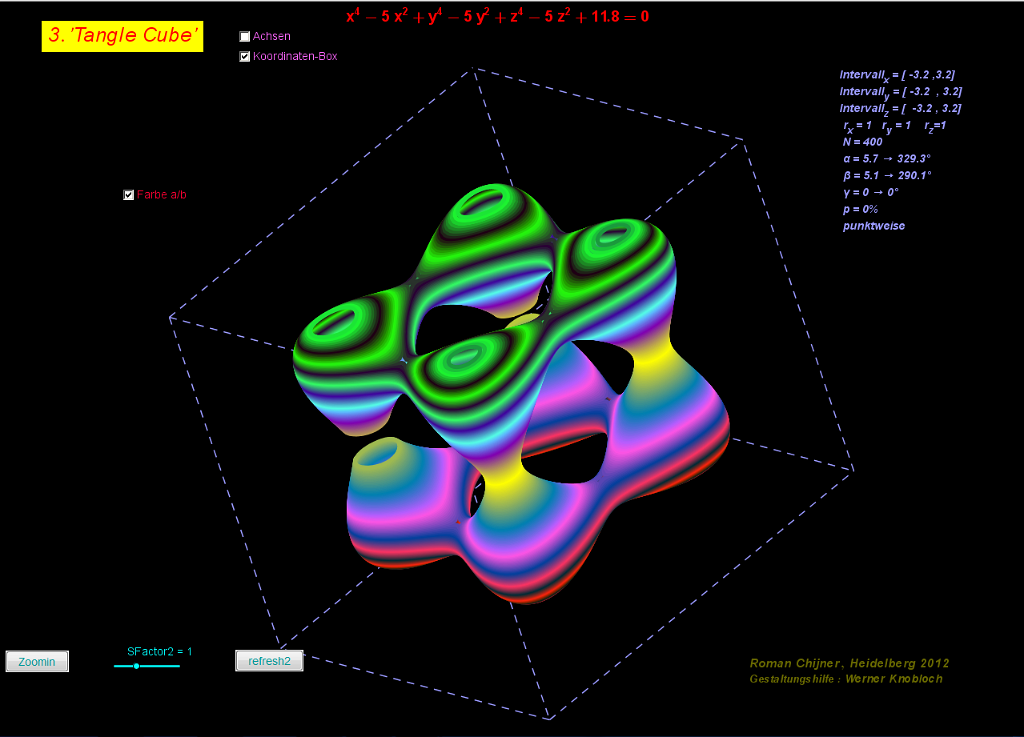The height and width of the screenshot is (737, 1024).
Task: Click the Intervall x range text
Action: (901, 75)
